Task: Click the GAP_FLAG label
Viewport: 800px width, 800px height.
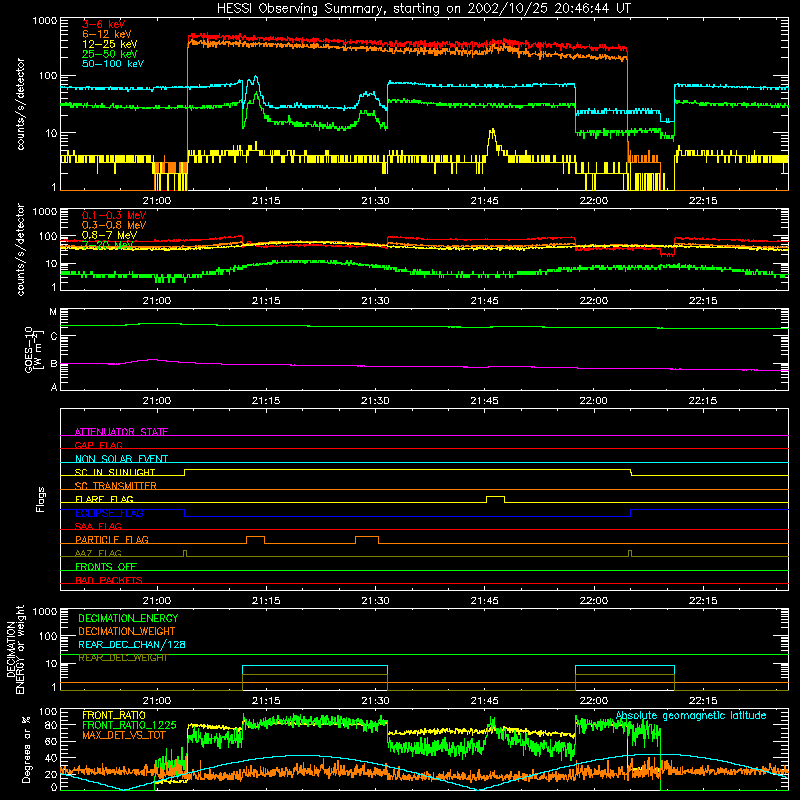Action: (x=98, y=445)
